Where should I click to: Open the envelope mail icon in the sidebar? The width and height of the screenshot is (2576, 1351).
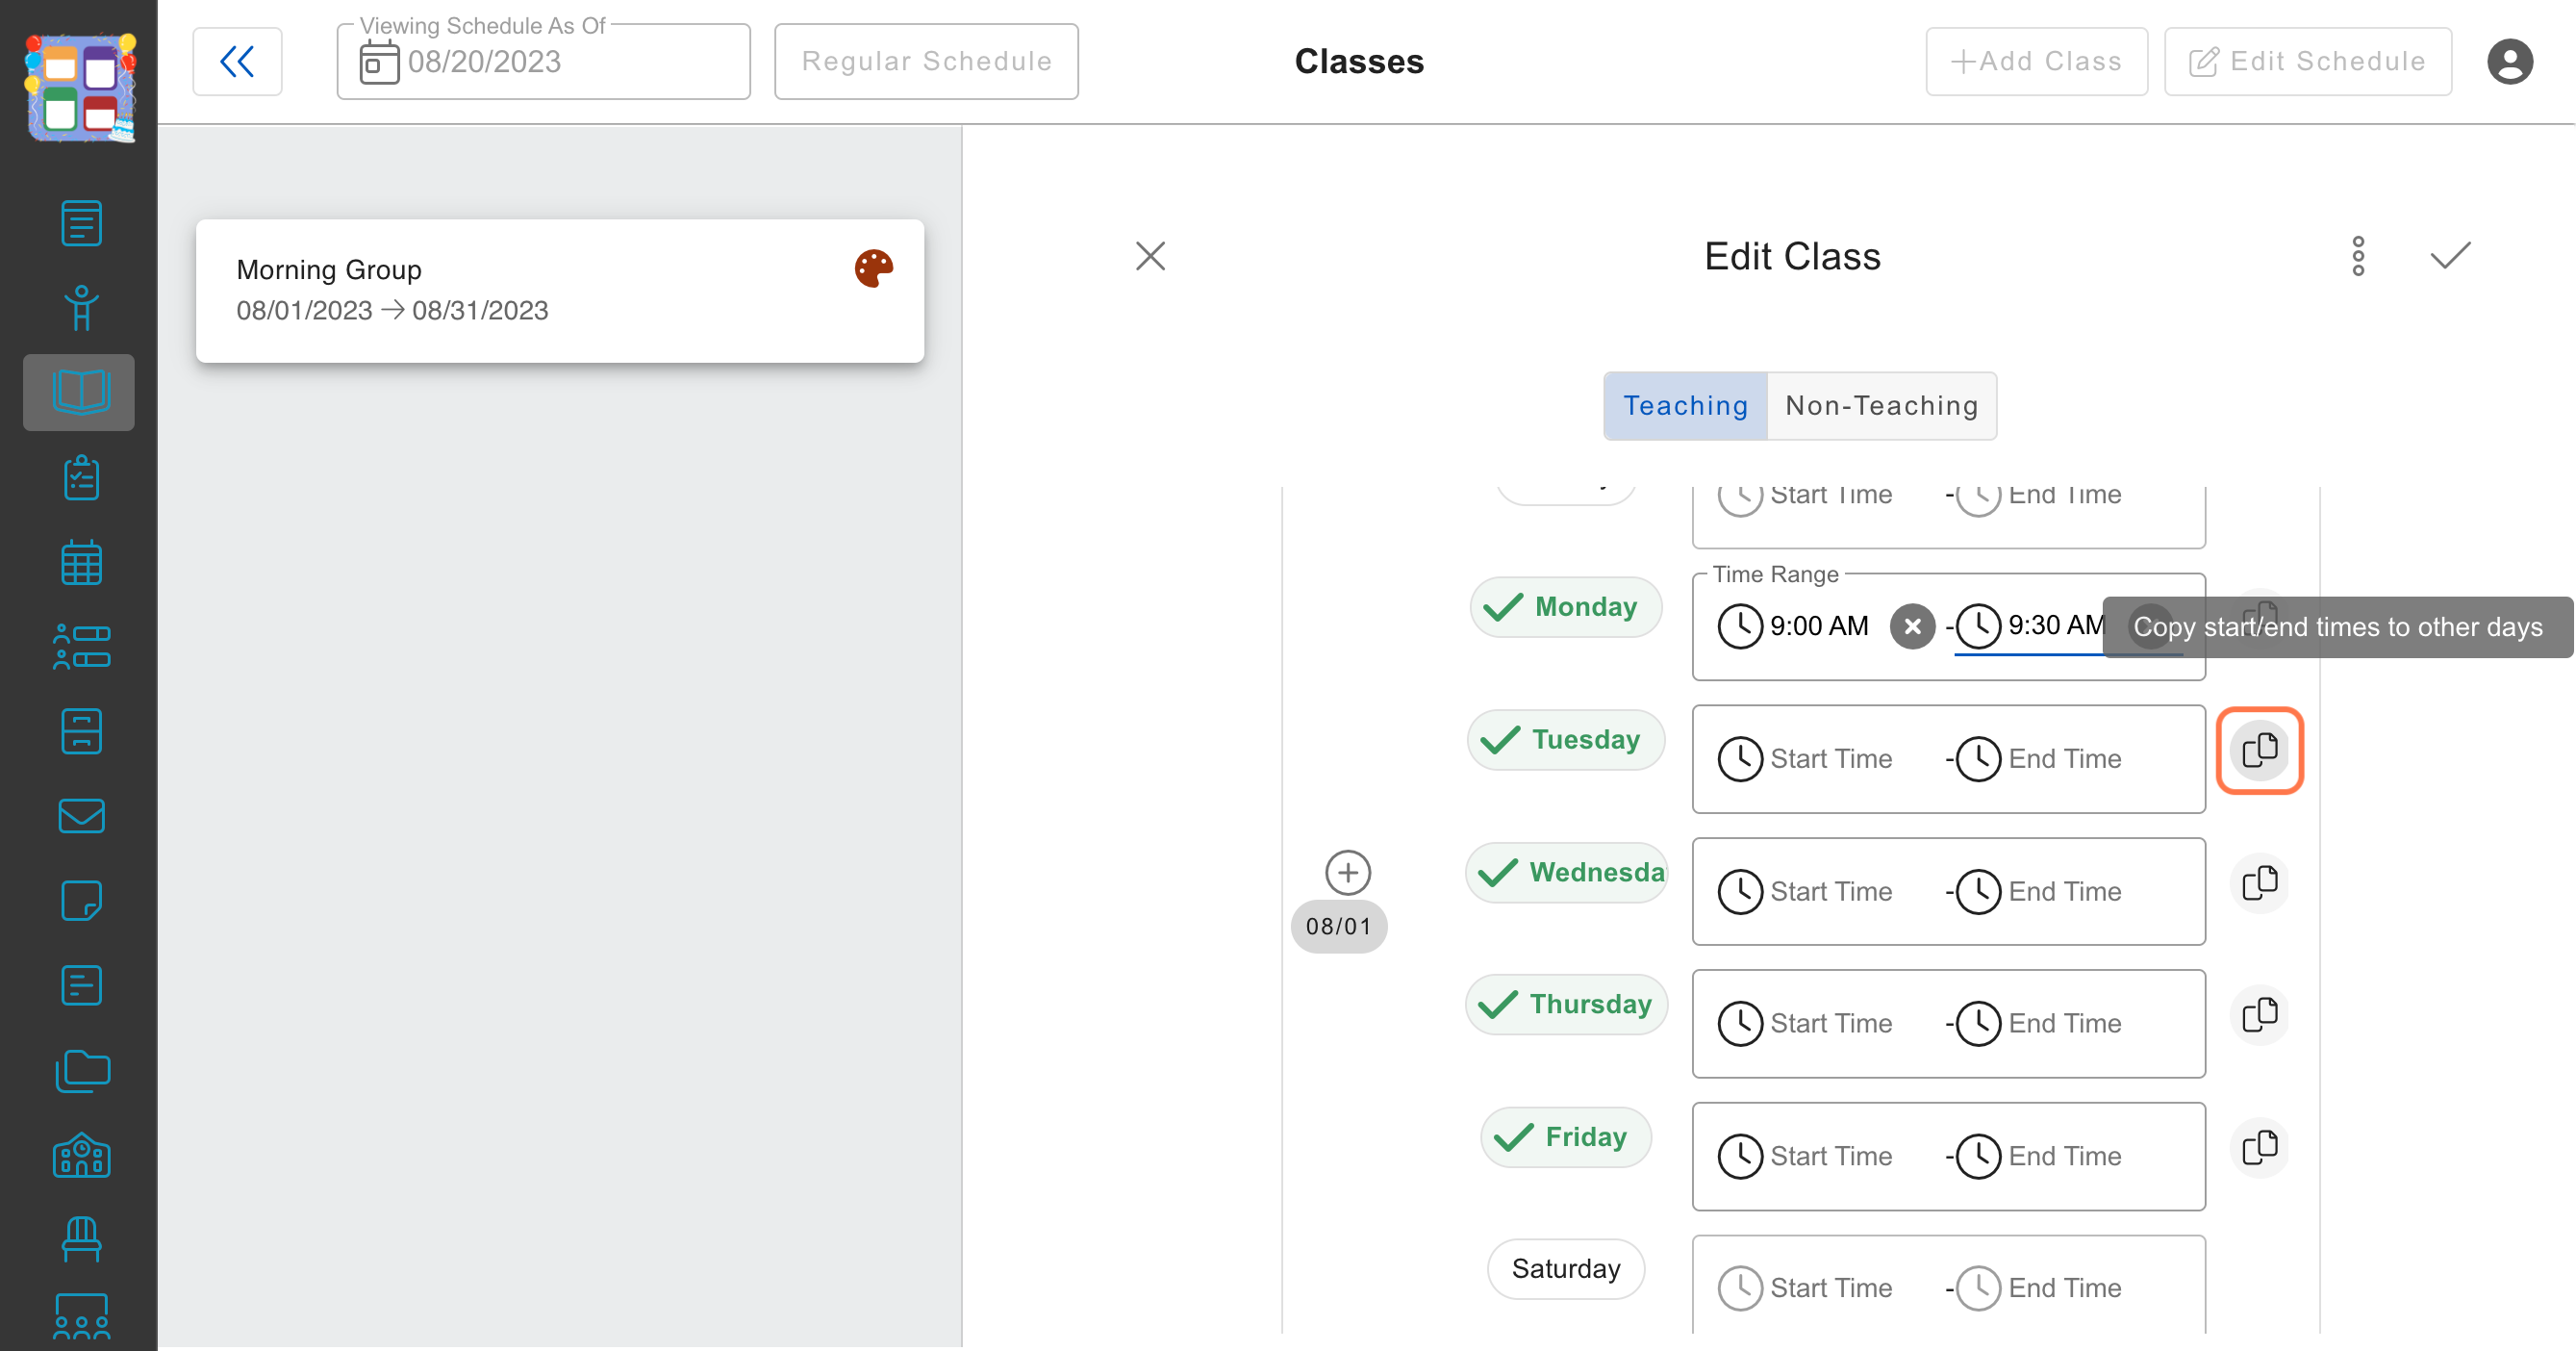[x=81, y=816]
